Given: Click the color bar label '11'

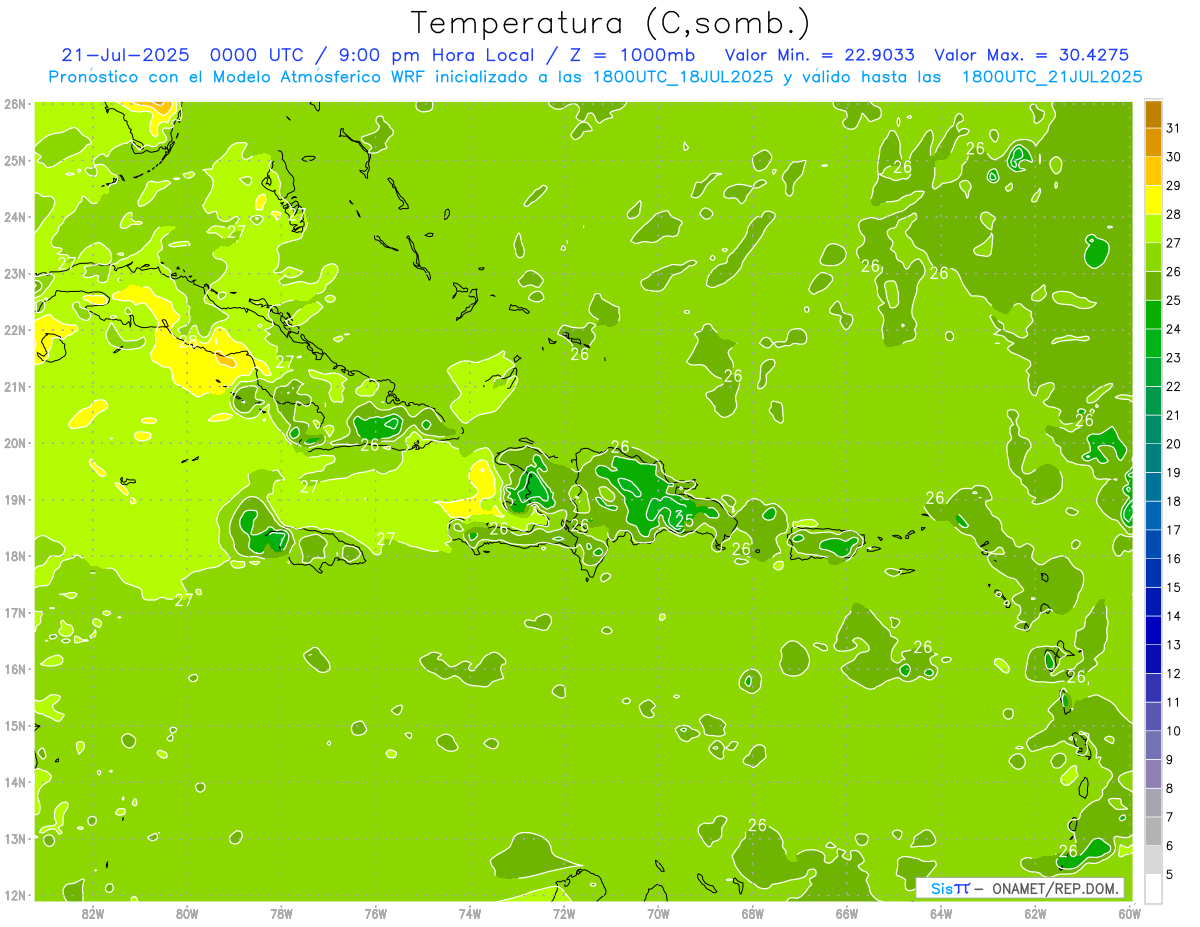Looking at the screenshot, I should [x=1173, y=702].
